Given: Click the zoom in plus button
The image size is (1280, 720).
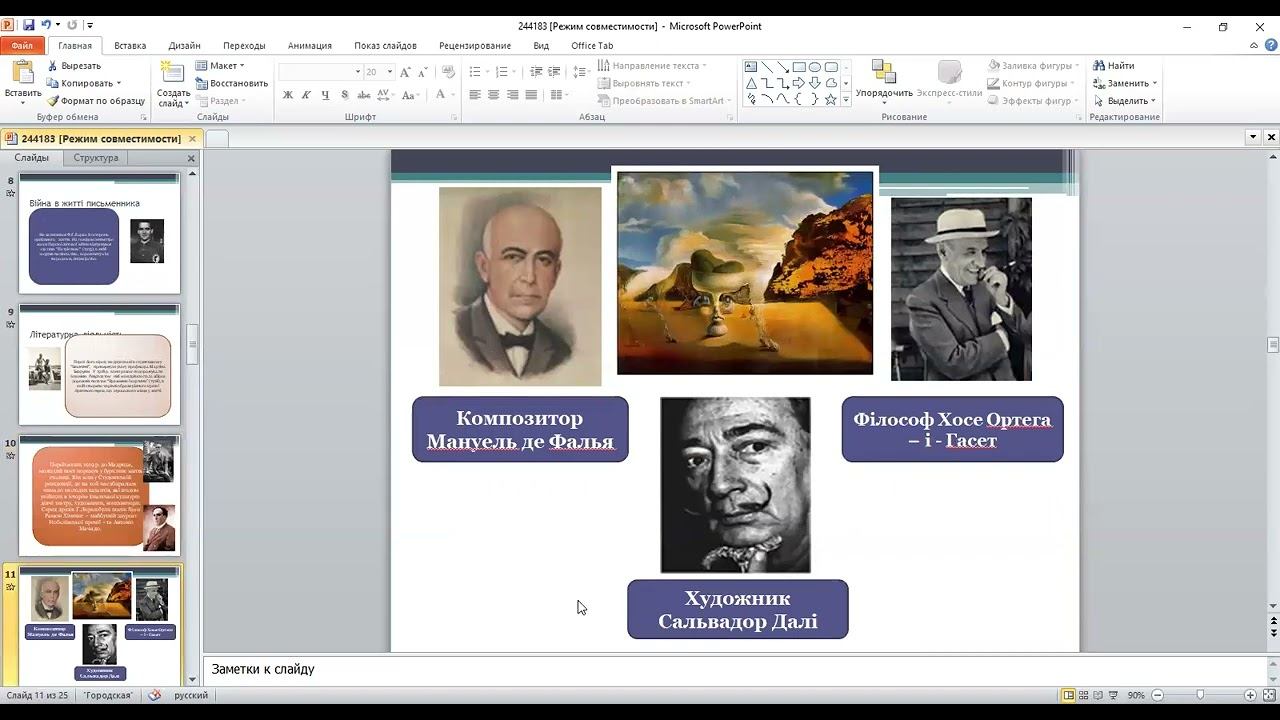Looking at the screenshot, I should coord(1250,695).
